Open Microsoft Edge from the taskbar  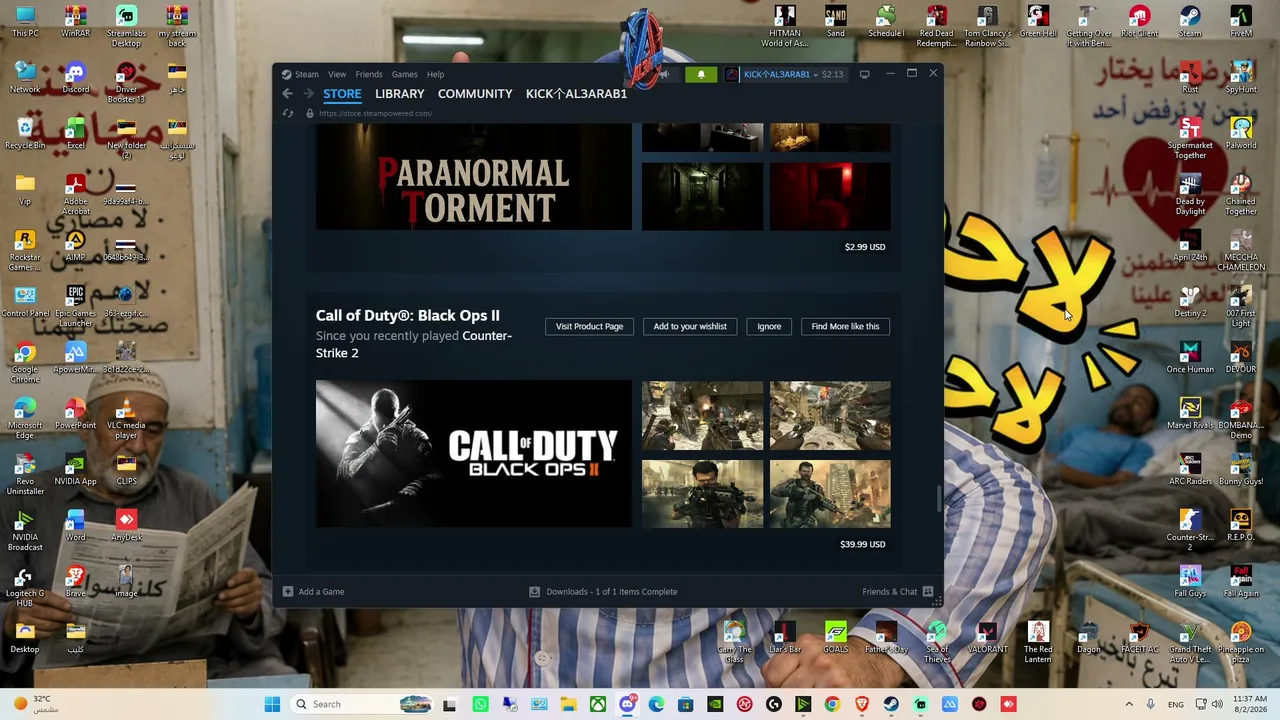tap(656, 704)
